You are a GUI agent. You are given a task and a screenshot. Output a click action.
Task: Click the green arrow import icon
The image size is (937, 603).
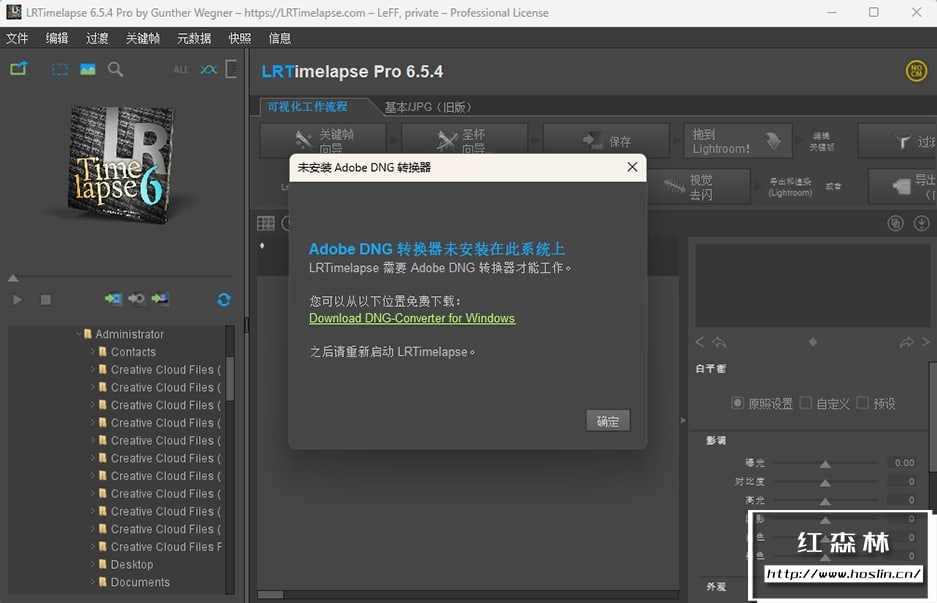[113, 298]
